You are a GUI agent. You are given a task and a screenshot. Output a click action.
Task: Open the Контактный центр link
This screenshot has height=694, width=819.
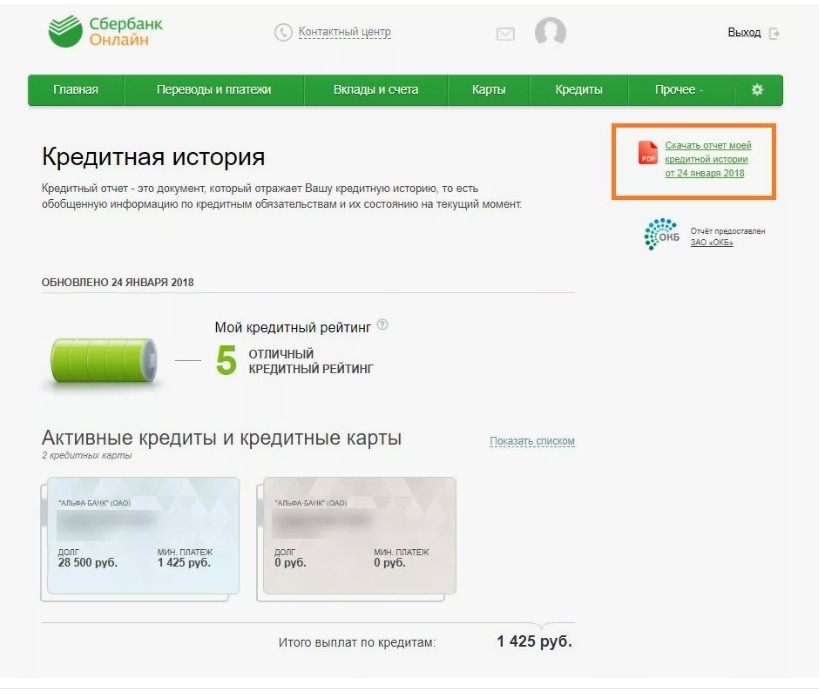(345, 32)
